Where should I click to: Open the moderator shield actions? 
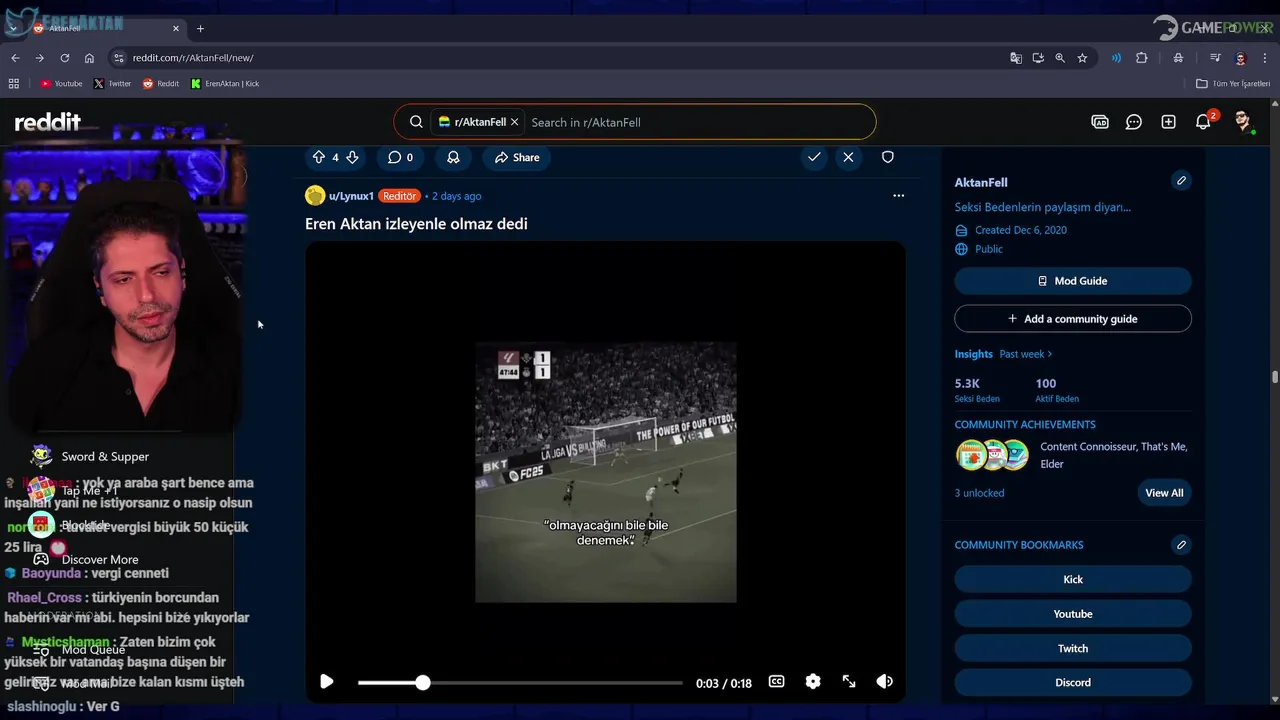887,157
